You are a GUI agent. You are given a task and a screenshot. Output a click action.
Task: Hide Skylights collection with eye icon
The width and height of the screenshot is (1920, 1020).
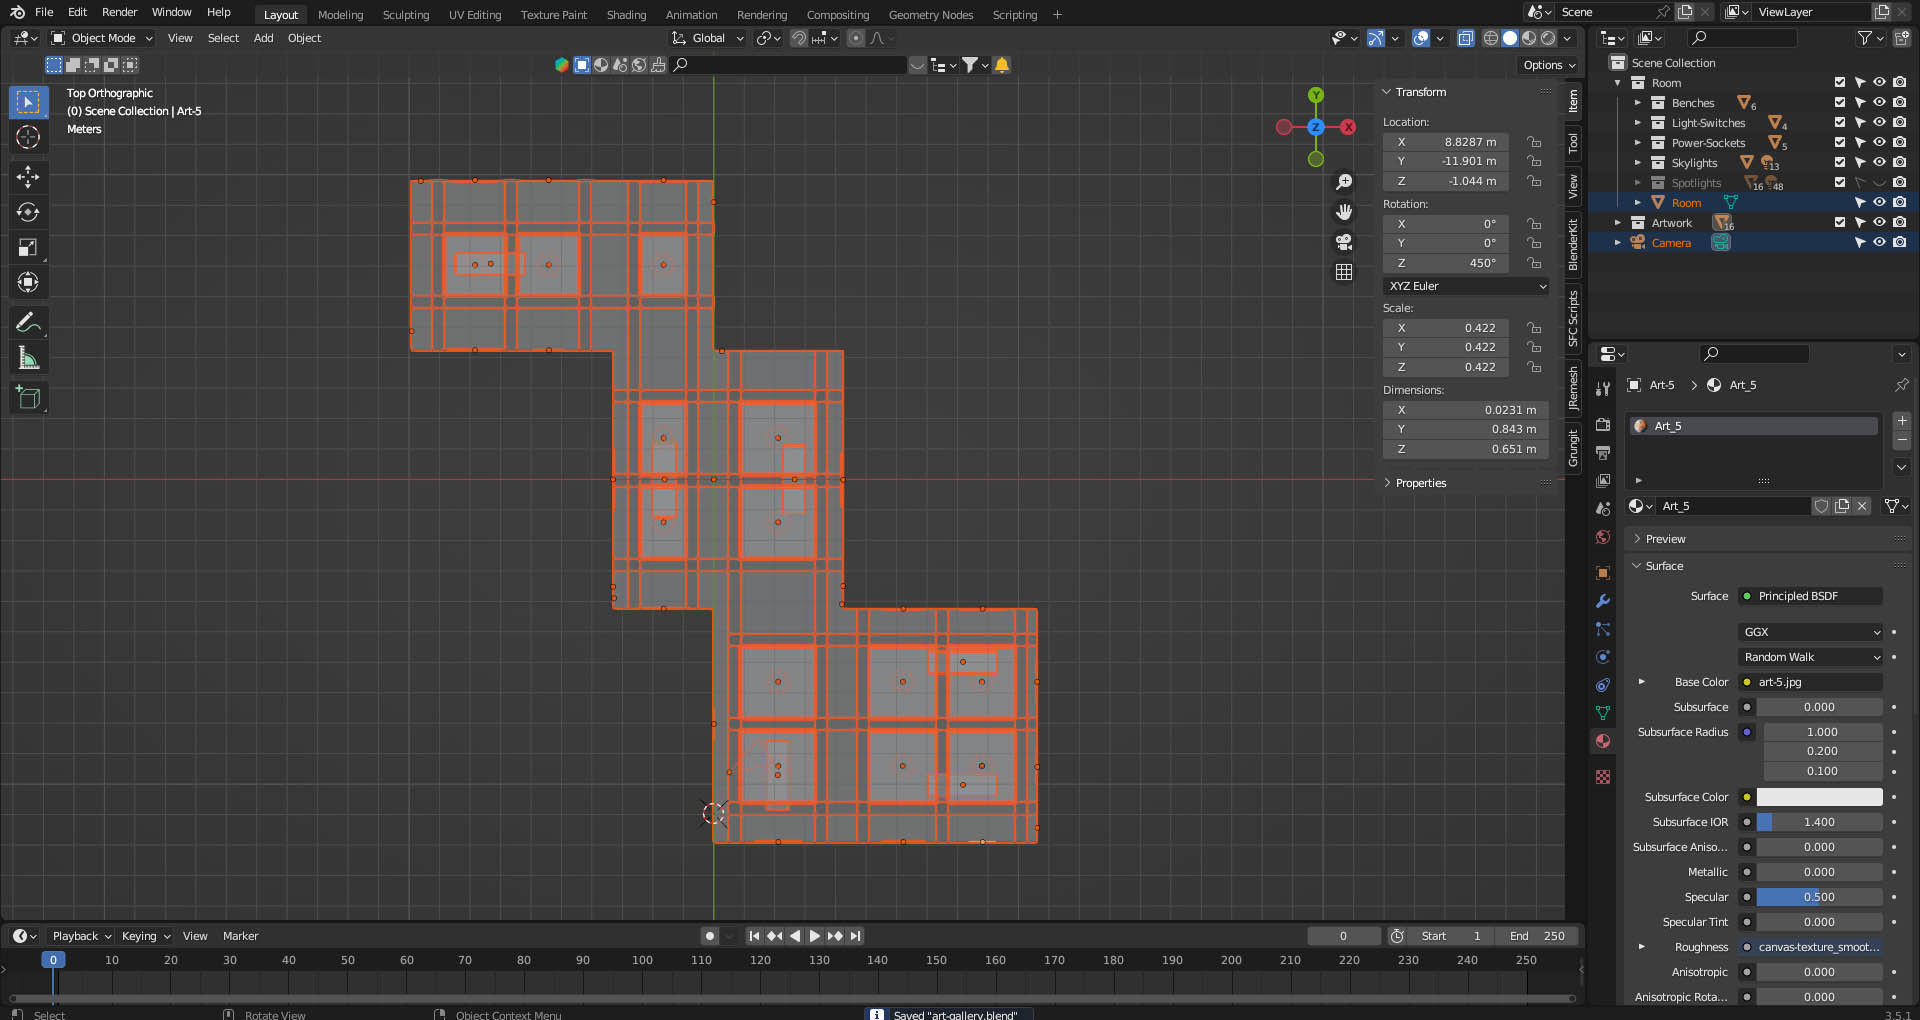click(x=1879, y=163)
